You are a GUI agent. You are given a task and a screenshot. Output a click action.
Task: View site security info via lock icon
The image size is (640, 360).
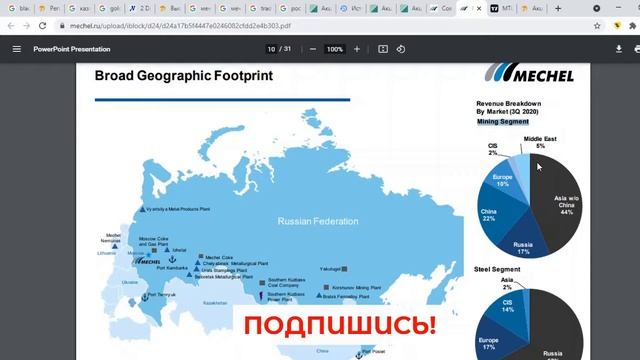tap(62, 26)
